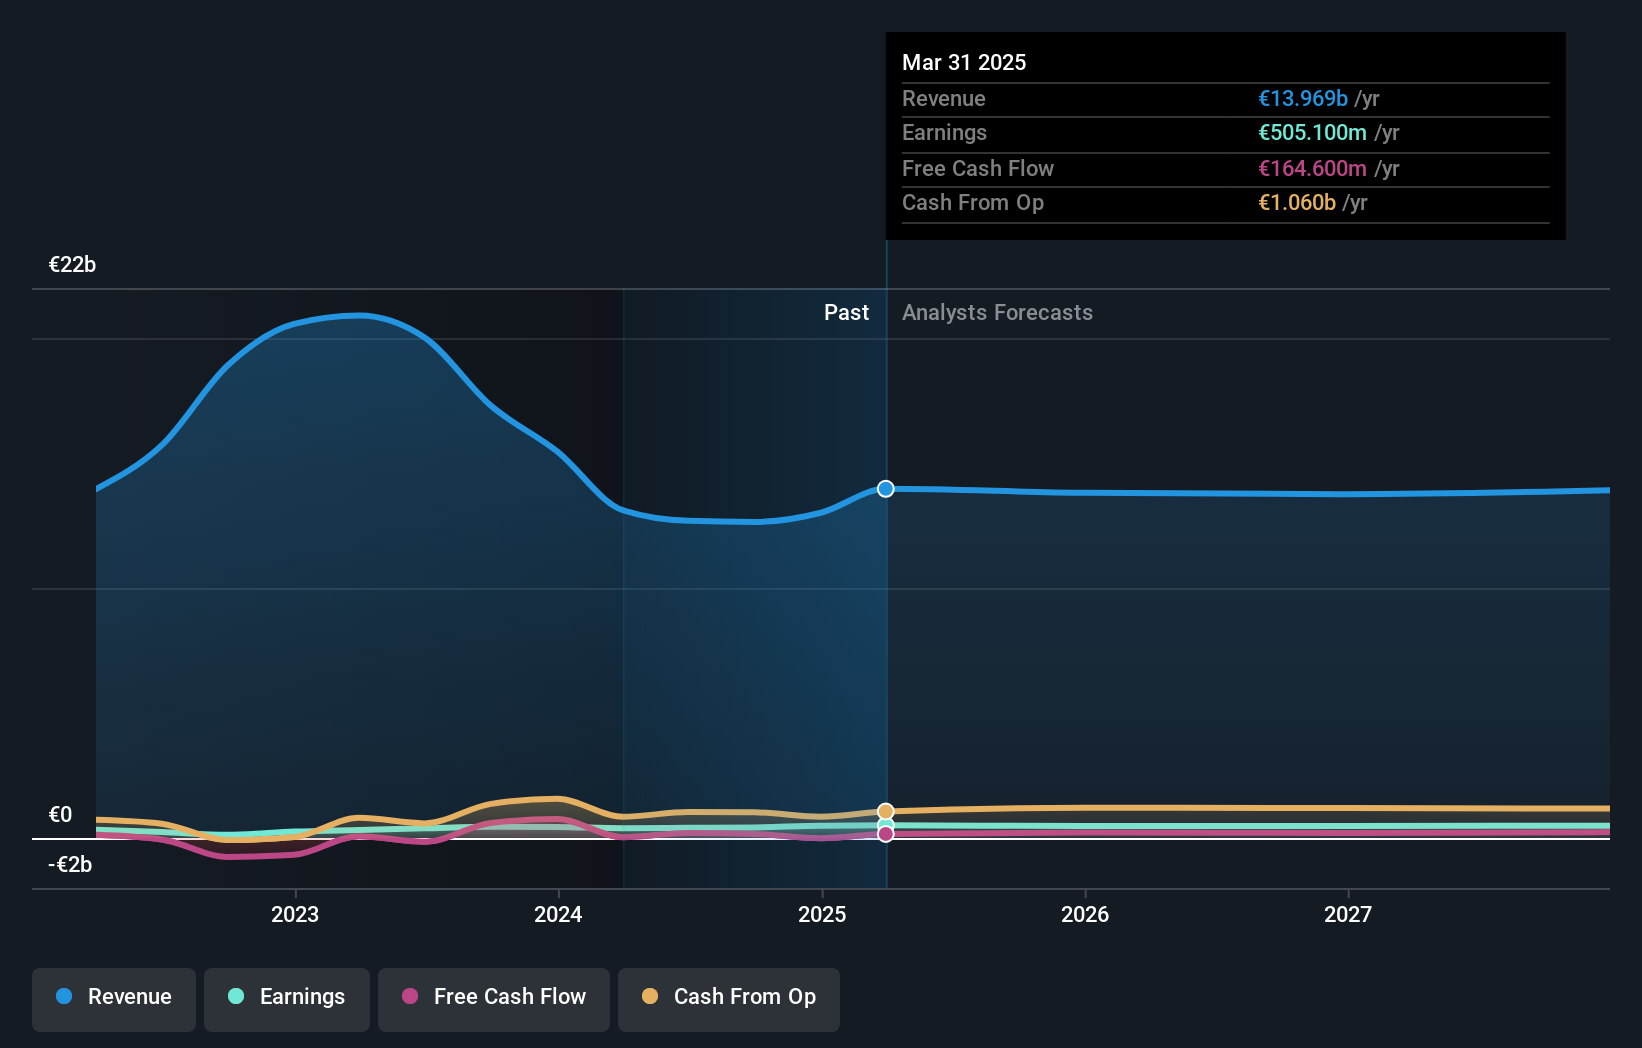Click the -€2b y-axis label
The height and width of the screenshot is (1048, 1642).
[x=70, y=864]
